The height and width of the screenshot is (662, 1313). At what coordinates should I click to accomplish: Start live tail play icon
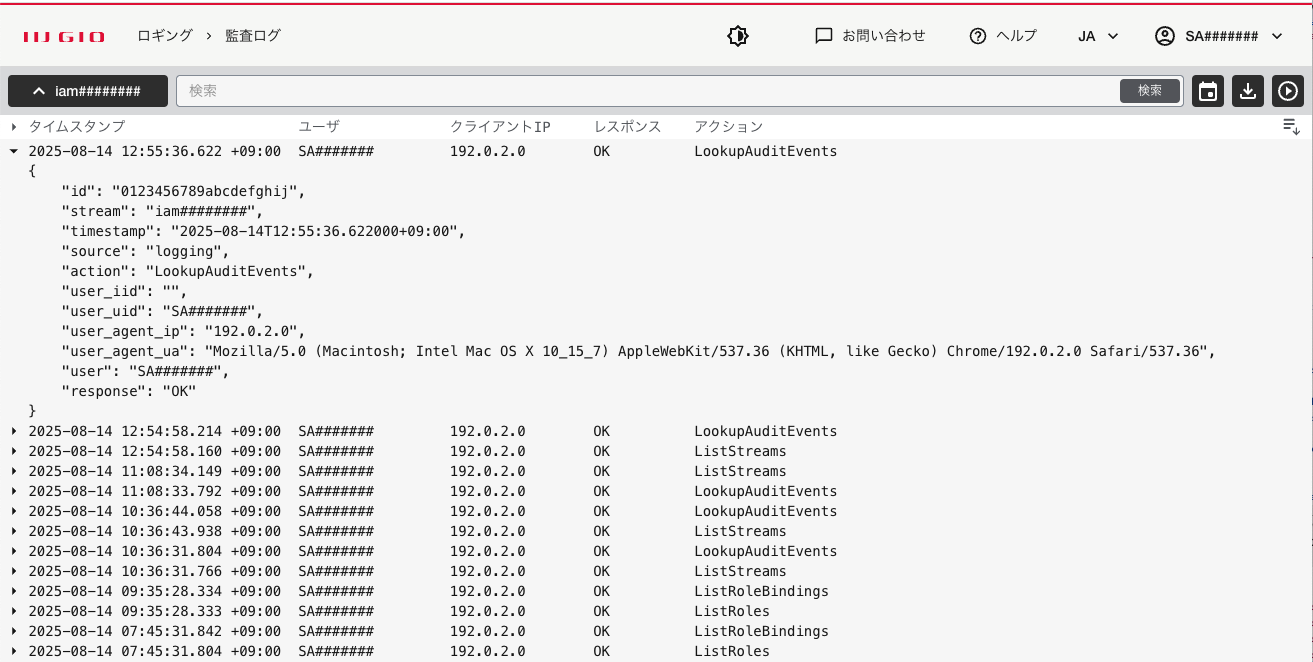pyautogui.click(x=1288, y=91)
